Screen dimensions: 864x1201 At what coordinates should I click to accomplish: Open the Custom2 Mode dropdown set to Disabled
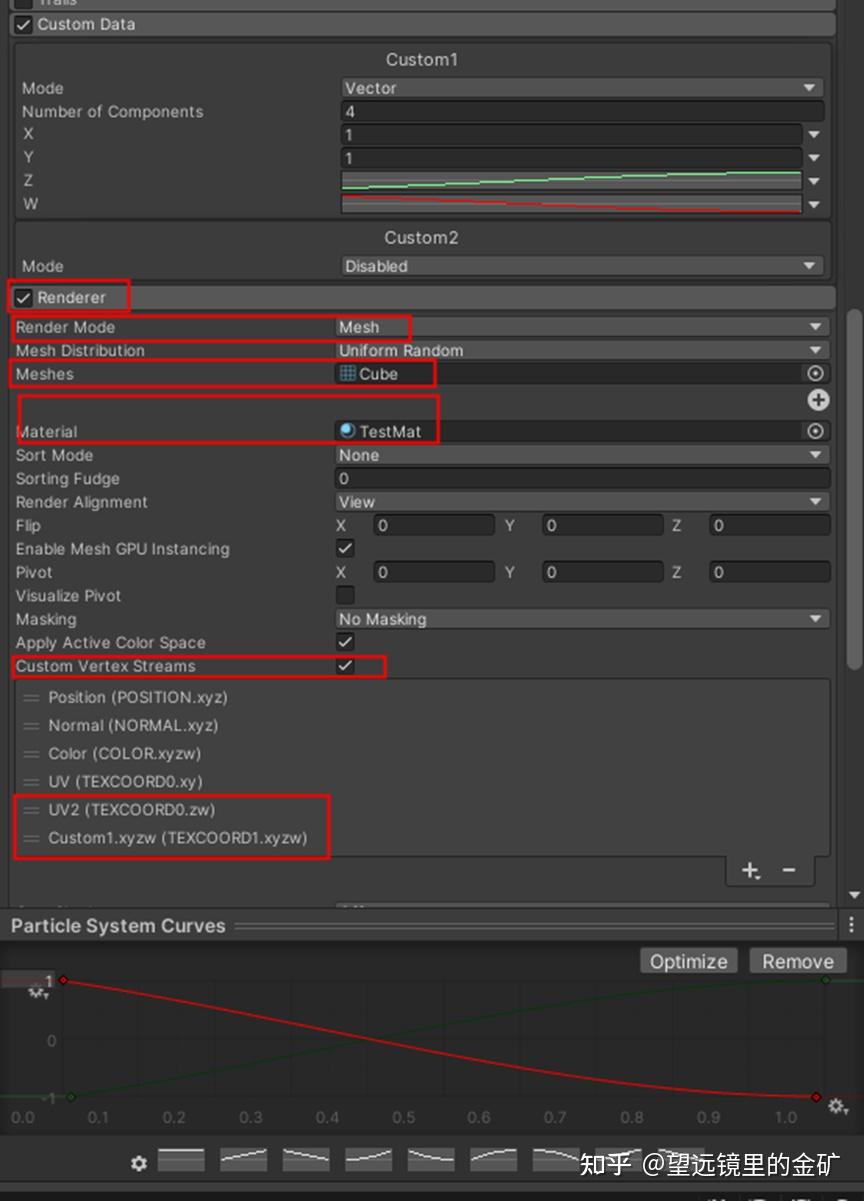point(580,266)
